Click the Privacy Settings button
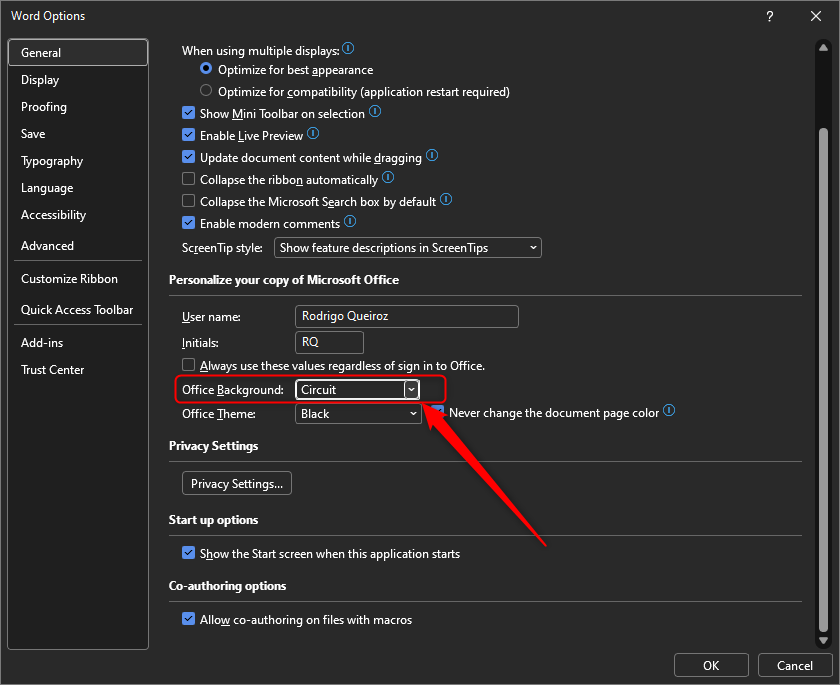840x685 pixels. [237, 483]
